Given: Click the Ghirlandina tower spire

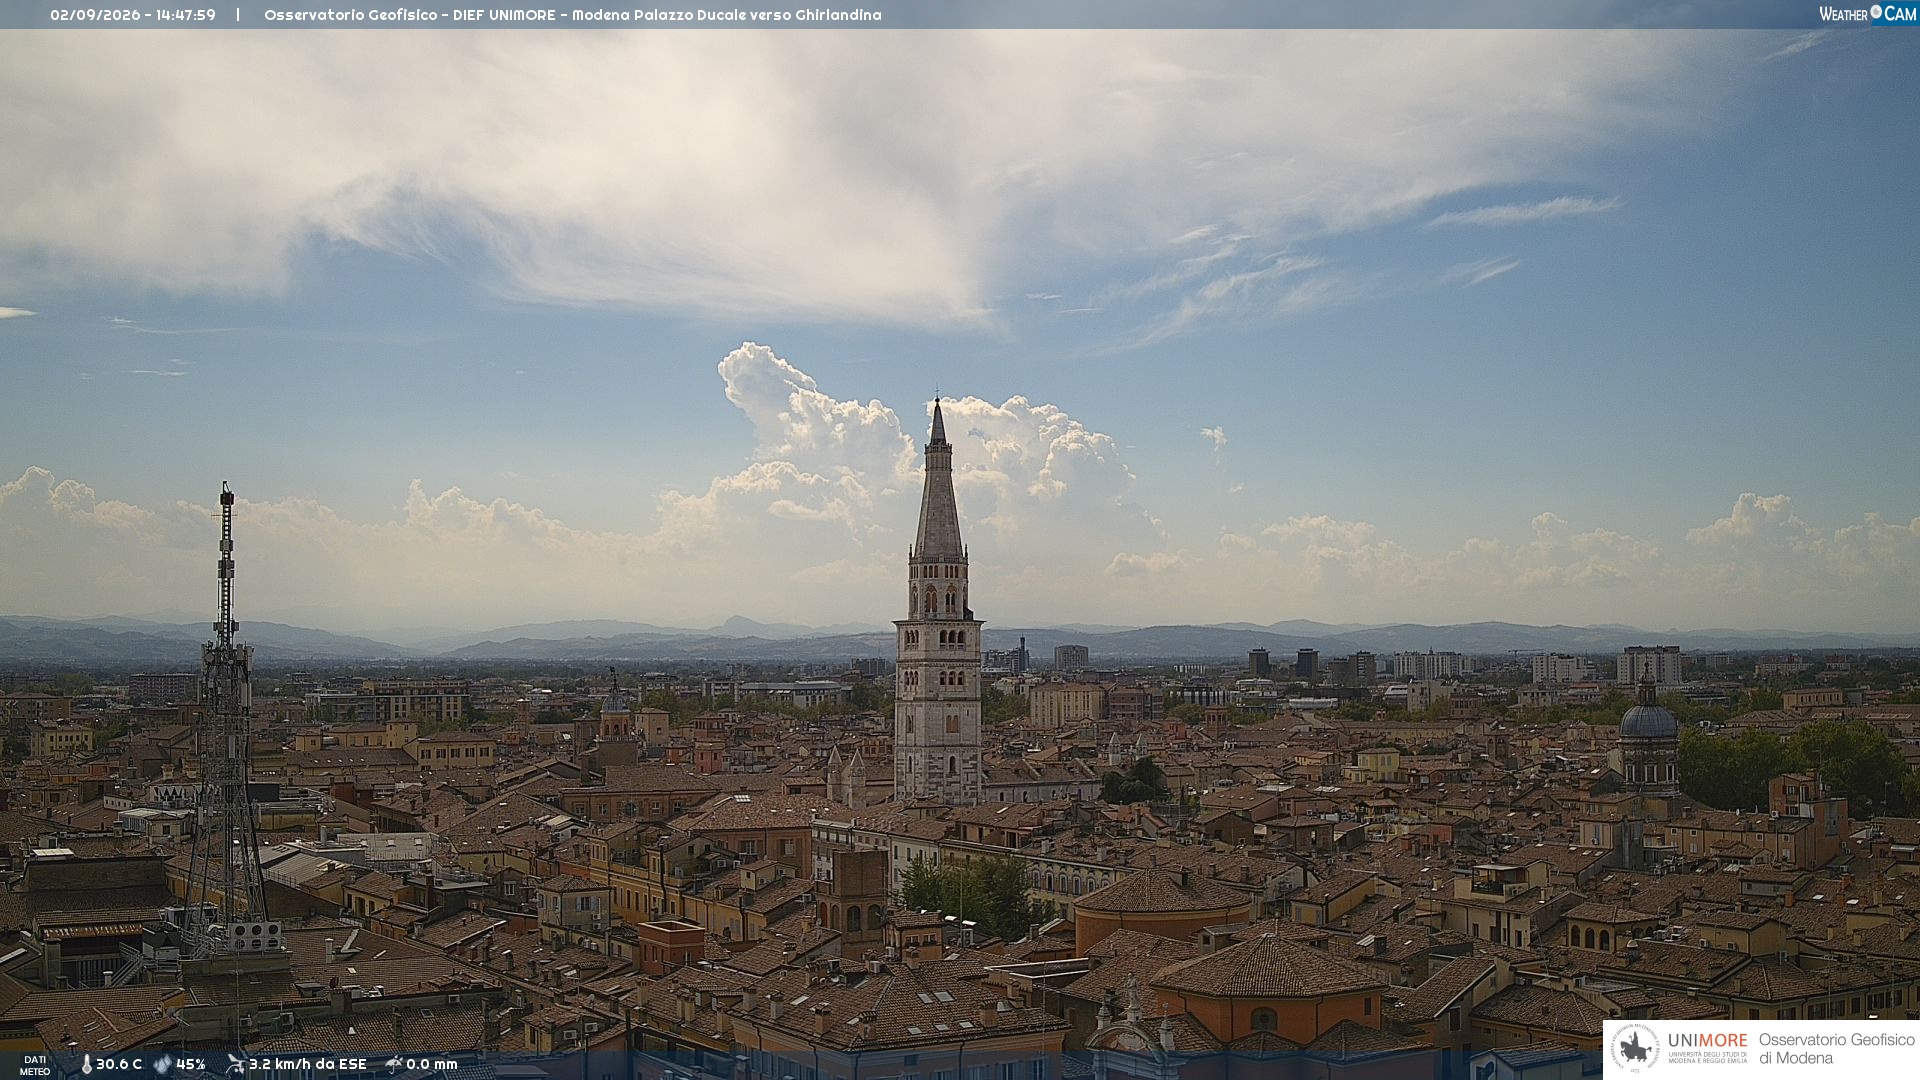Looking at the screenshot, I should pyautogui.click(x=938, y=480).
